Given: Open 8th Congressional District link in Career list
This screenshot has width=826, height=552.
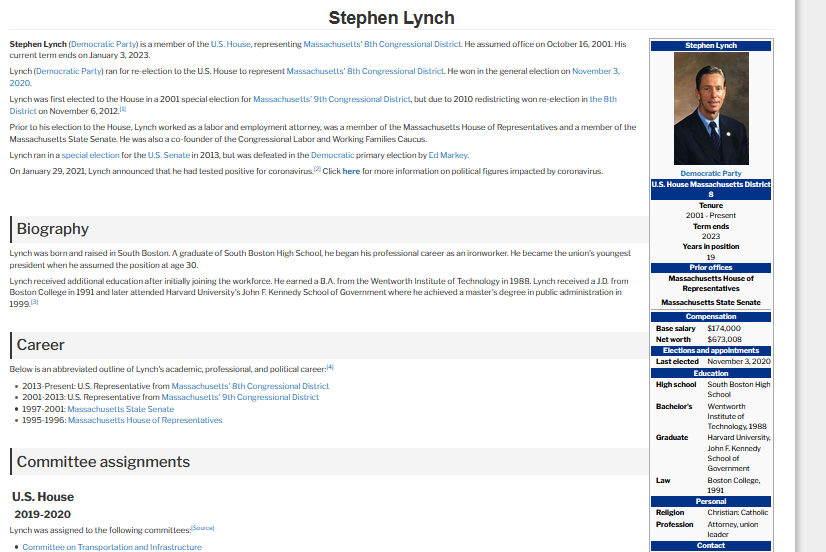Looking at the screenshot, I should pyautogui.click(x=250, y=386).
